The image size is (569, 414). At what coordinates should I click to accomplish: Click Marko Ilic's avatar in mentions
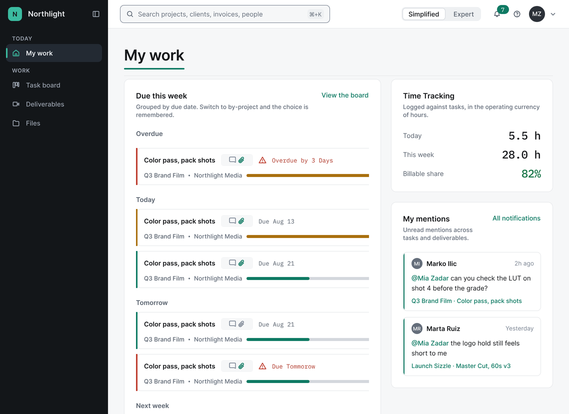pos(417,263)
